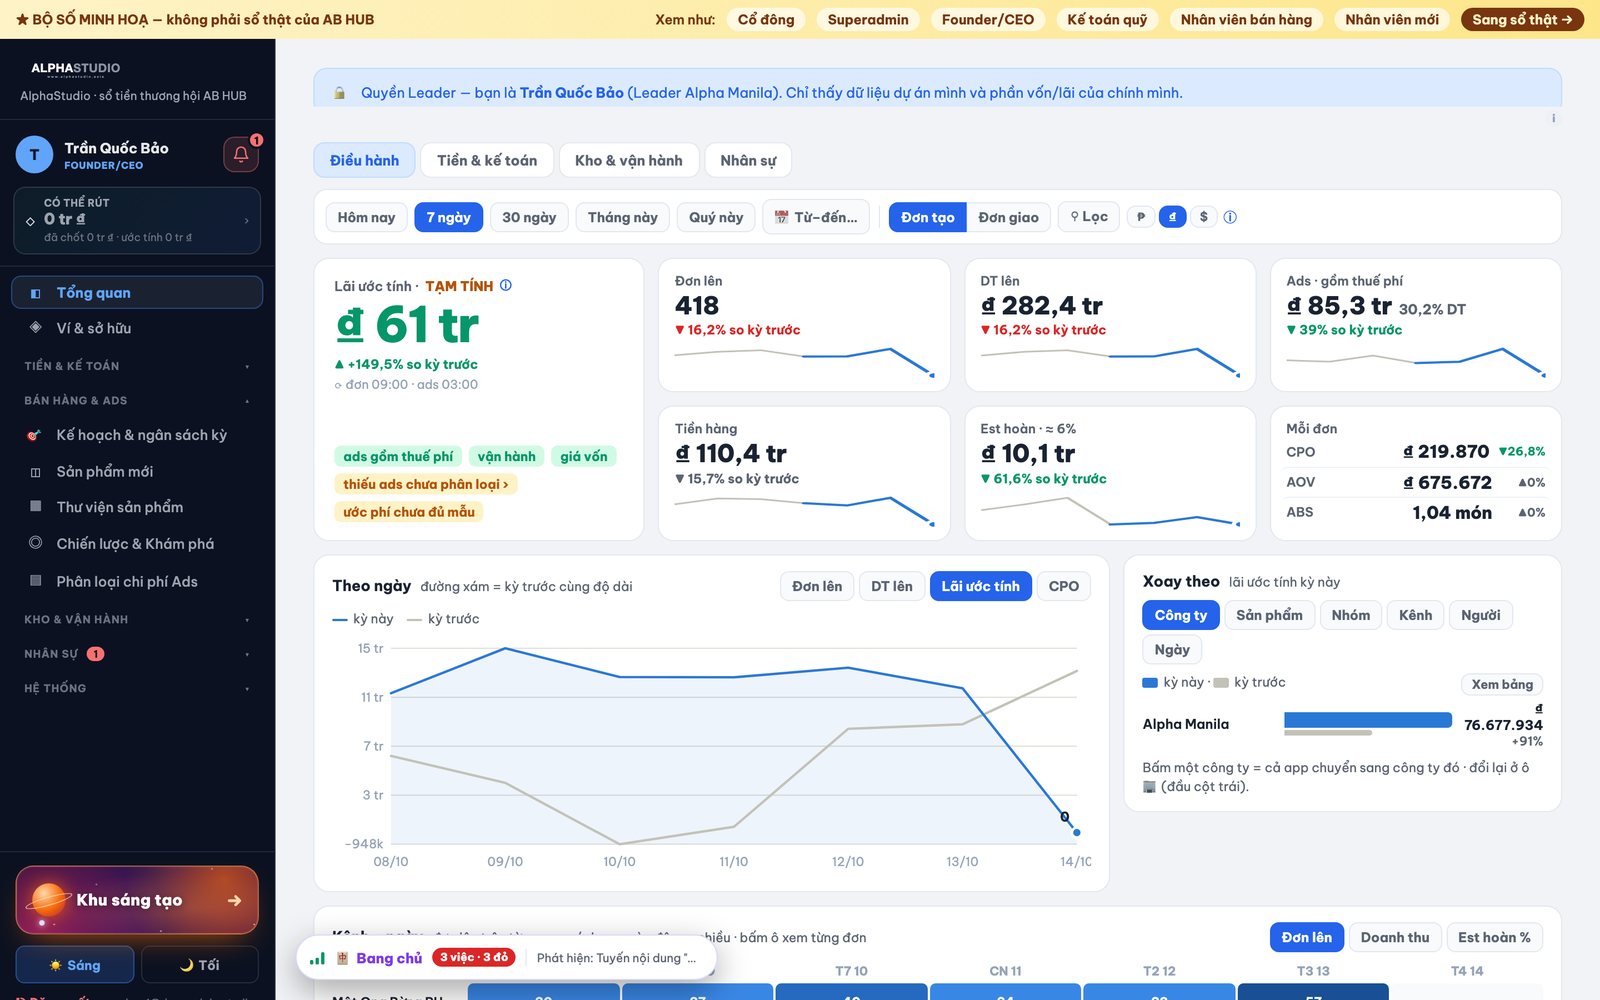1600x1000 pixels.
Task: Open the Tiền & kế toán tab
Action: [x=487, y=160]
